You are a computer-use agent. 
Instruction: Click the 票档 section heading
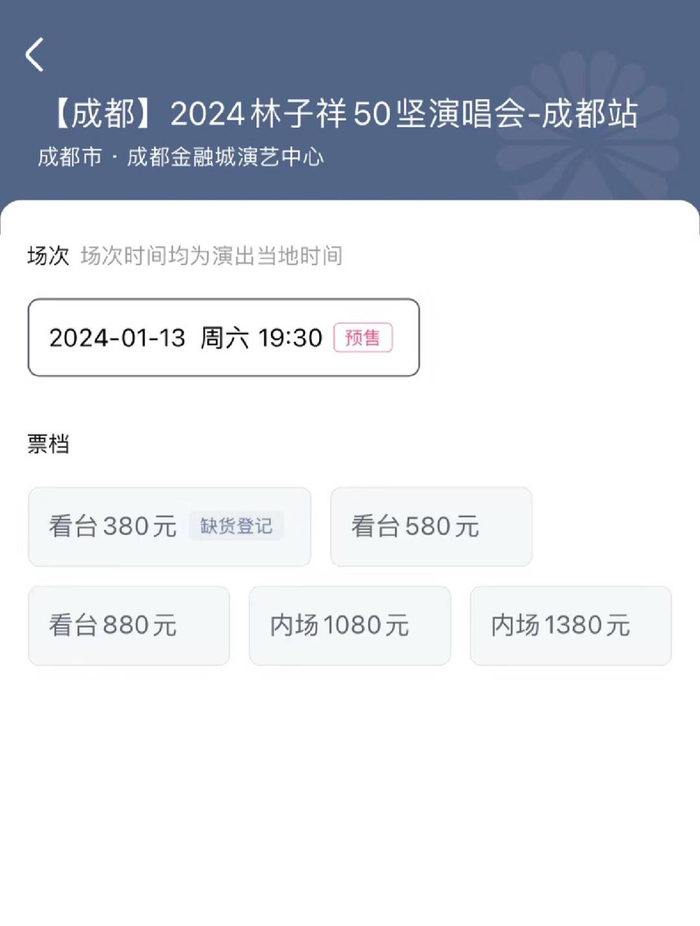click(x=48, y=445)
